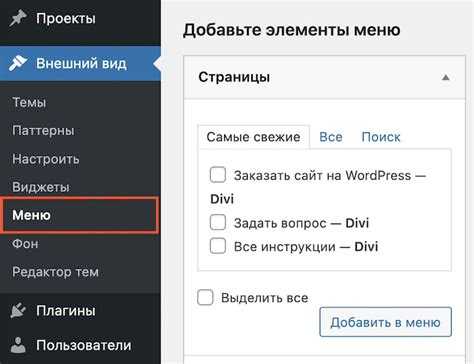474x364 pixels.
Task: Collapse the Страницы panel using the arrow
Action: click(446, 78)
